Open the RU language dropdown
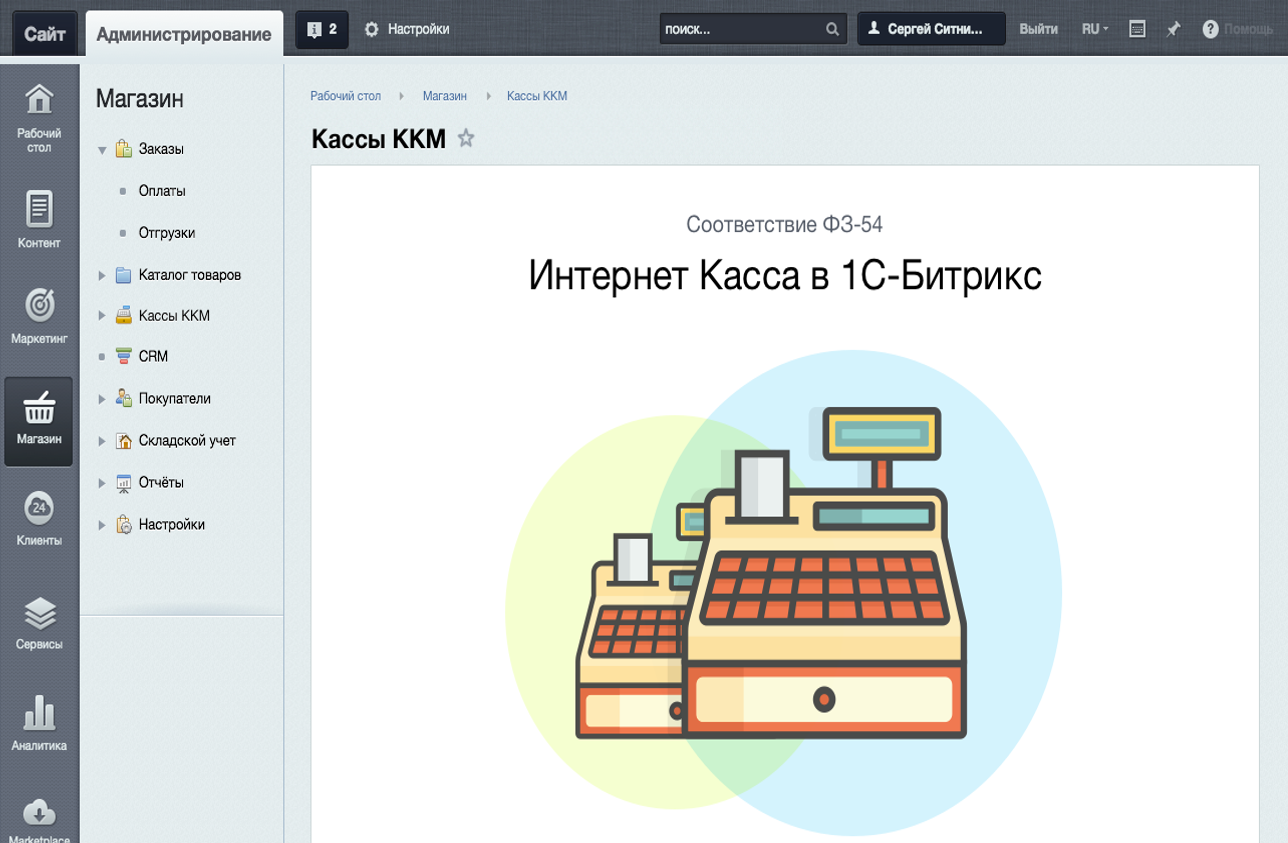The height and width of the screenshot is (843, 1288). pos(1095,29)
